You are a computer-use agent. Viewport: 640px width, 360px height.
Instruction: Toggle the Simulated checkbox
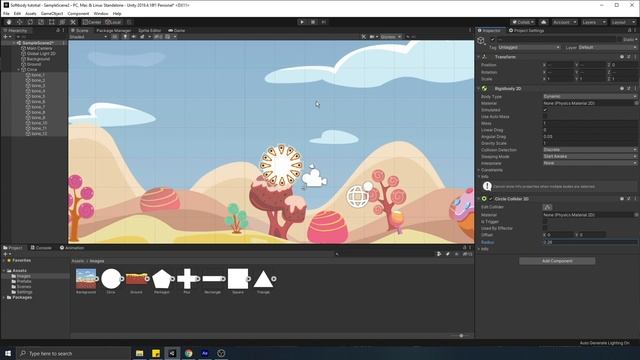(x=545, y=110)
